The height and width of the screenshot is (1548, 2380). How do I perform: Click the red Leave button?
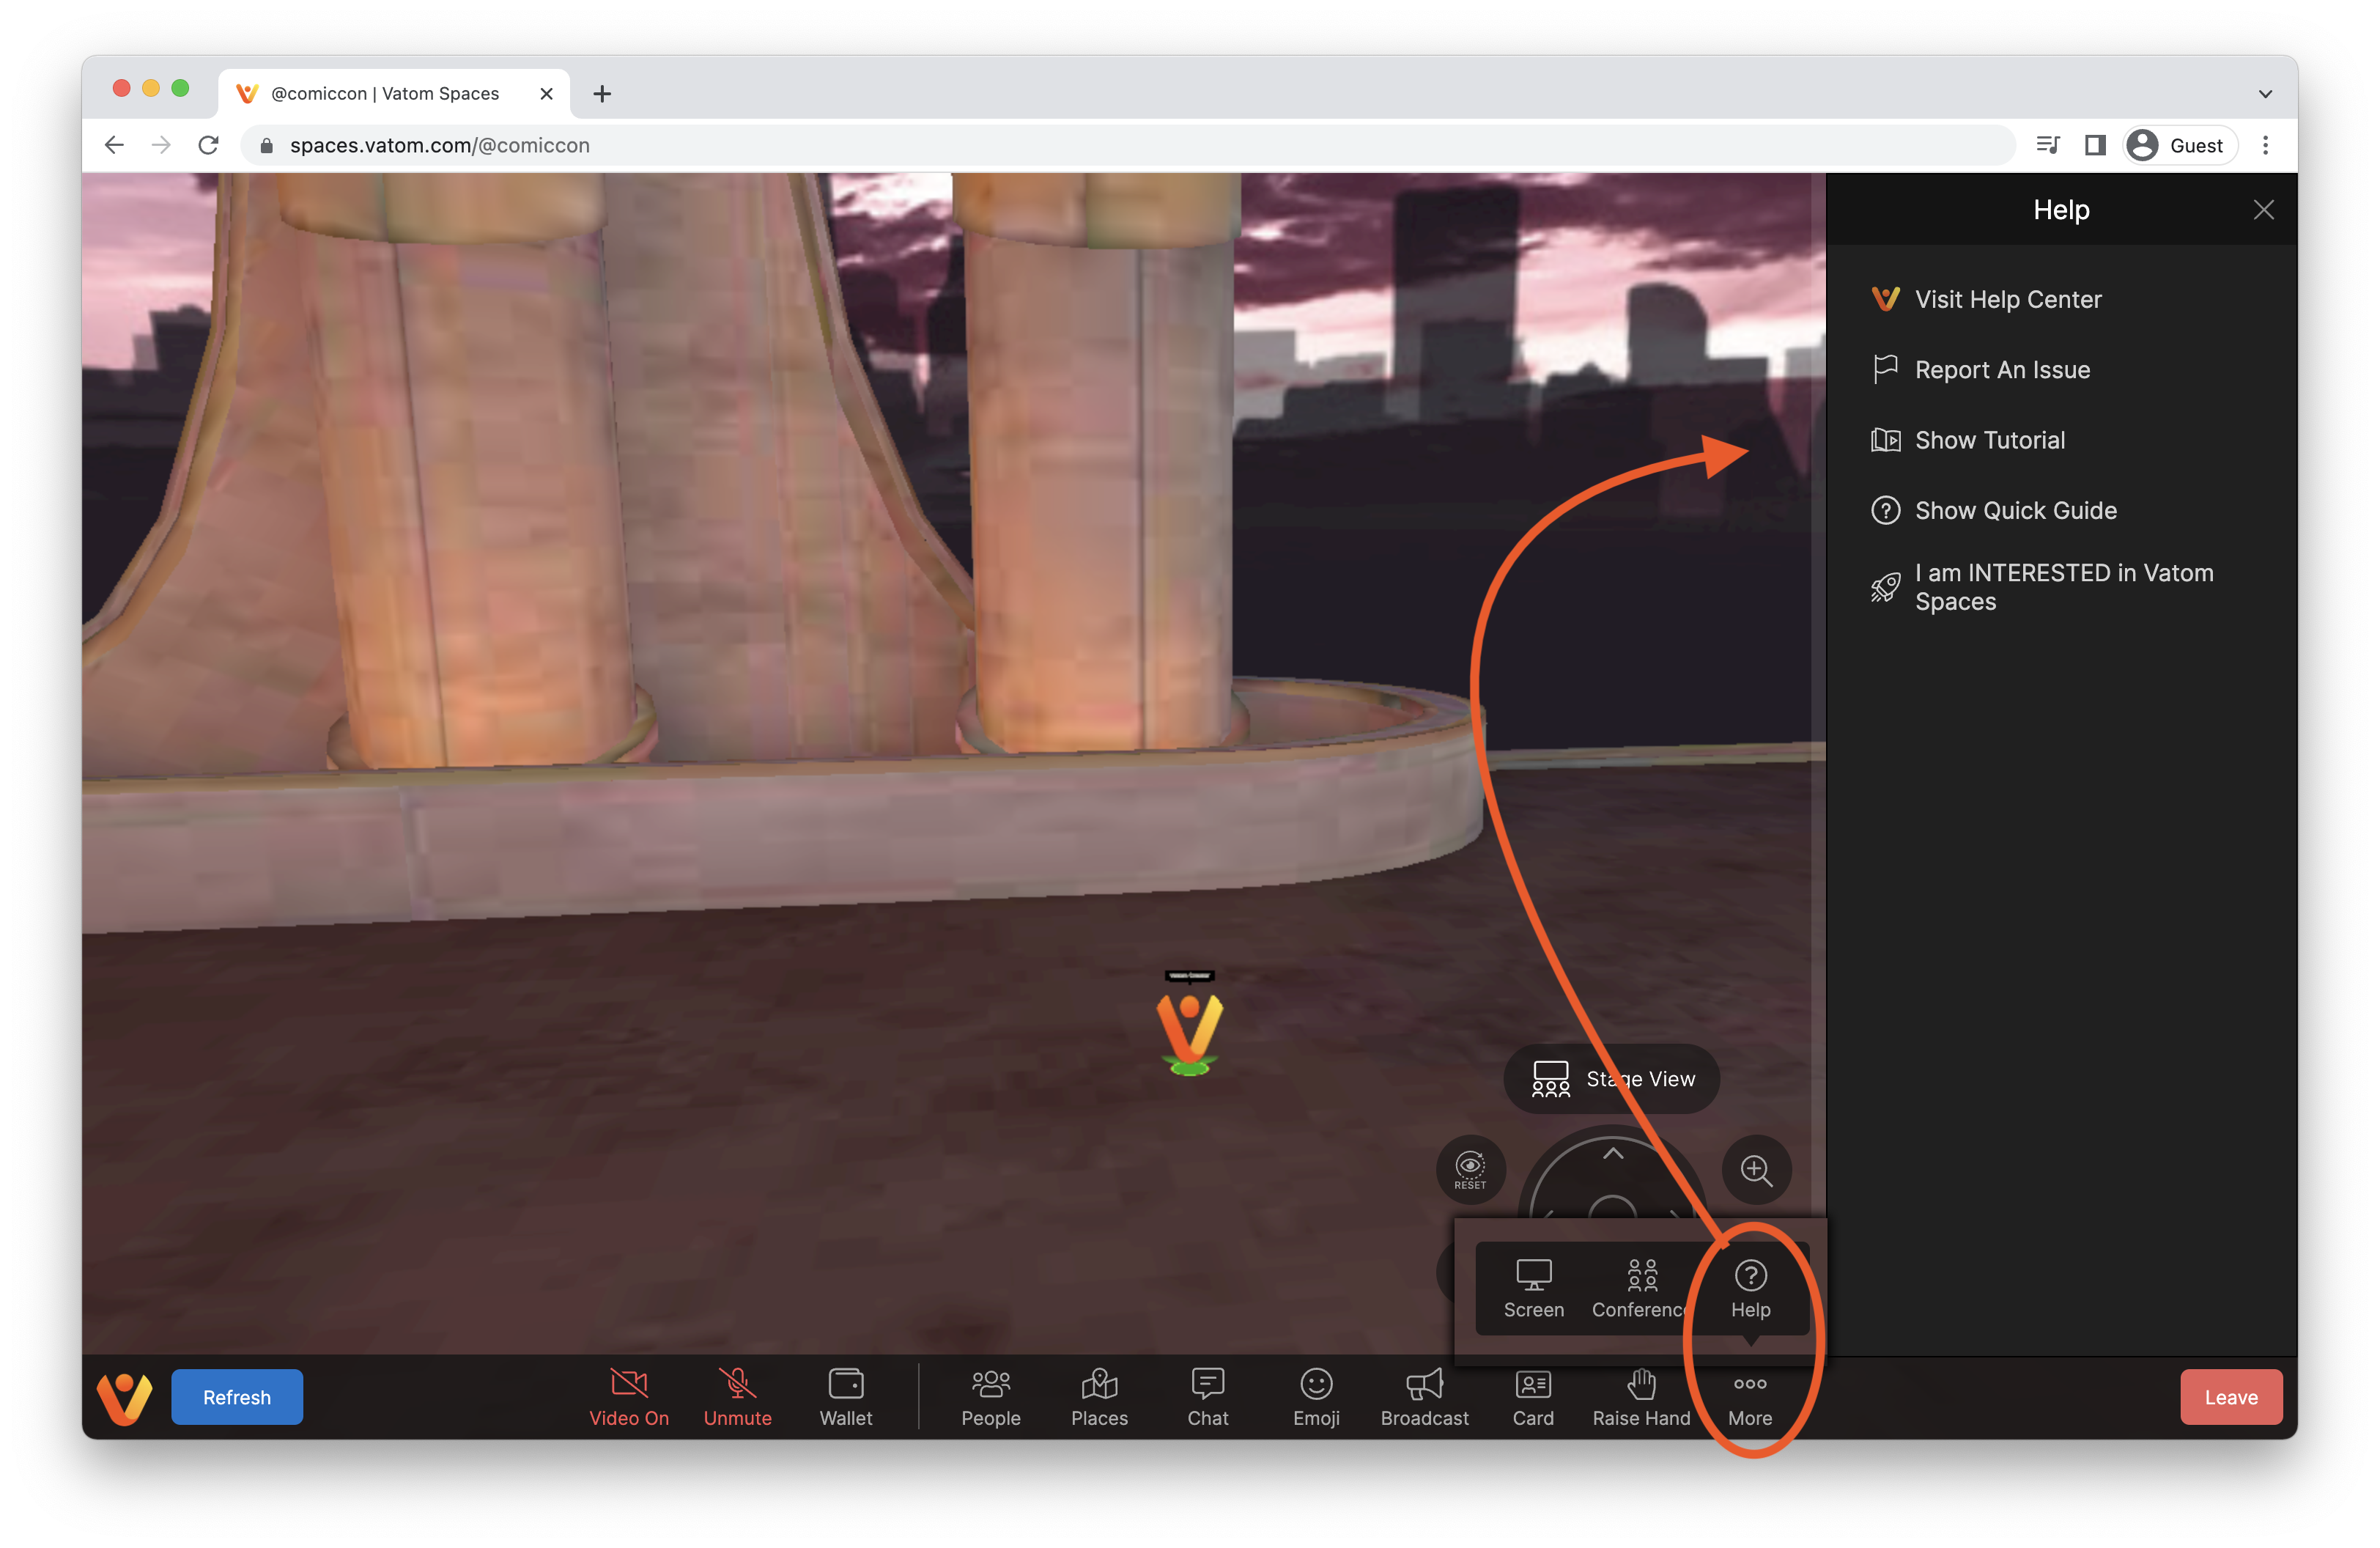click(2231, 1397)
